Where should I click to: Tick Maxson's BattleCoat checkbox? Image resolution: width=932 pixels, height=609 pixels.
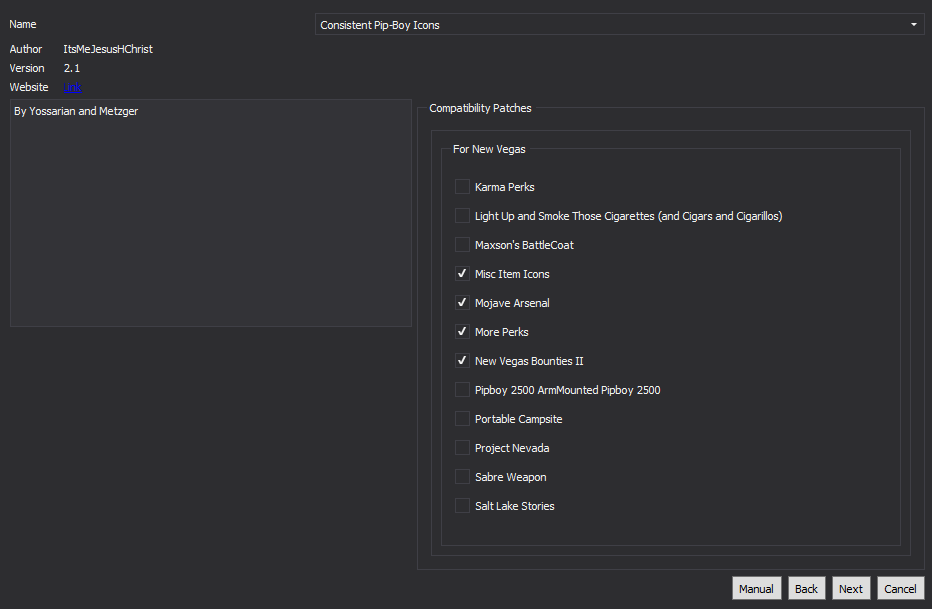point(462,245)
